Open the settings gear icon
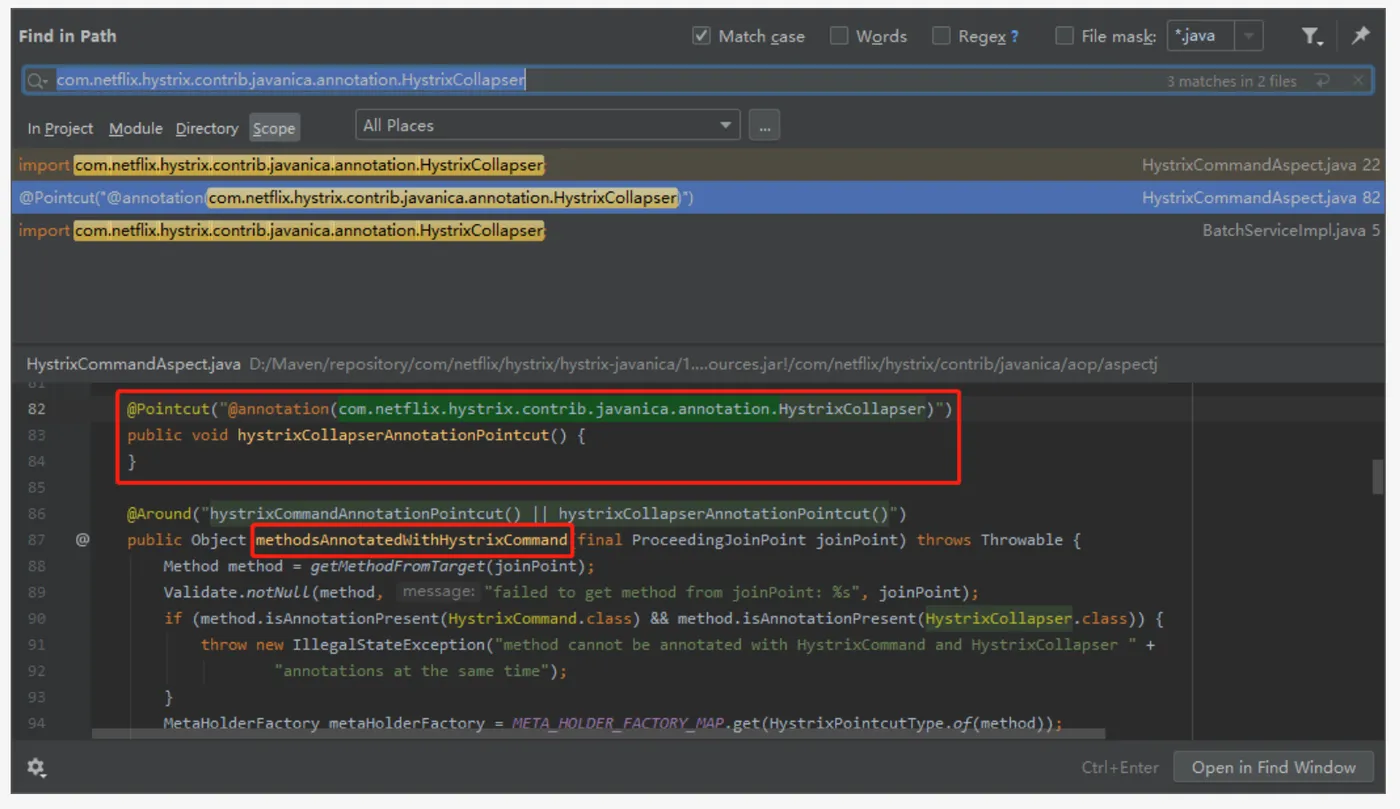Viewport: 1400px width, 809px height. [36, 767]
